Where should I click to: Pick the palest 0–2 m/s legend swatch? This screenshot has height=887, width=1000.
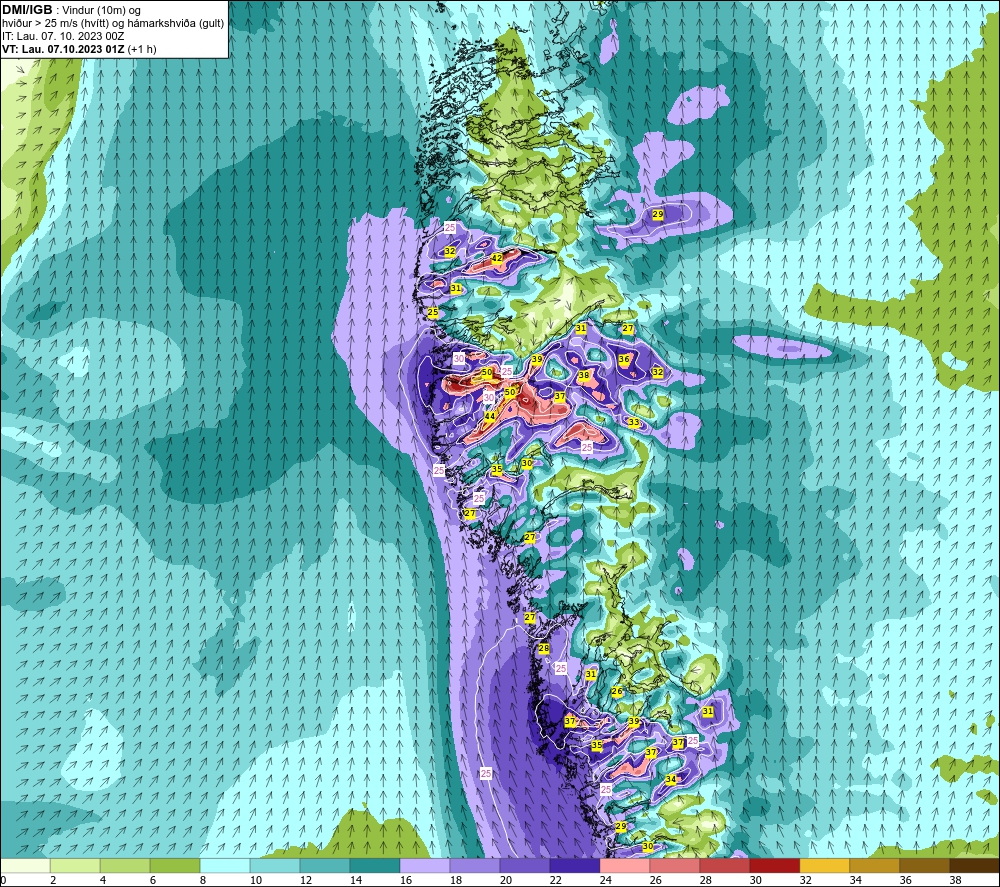point(26,865)
